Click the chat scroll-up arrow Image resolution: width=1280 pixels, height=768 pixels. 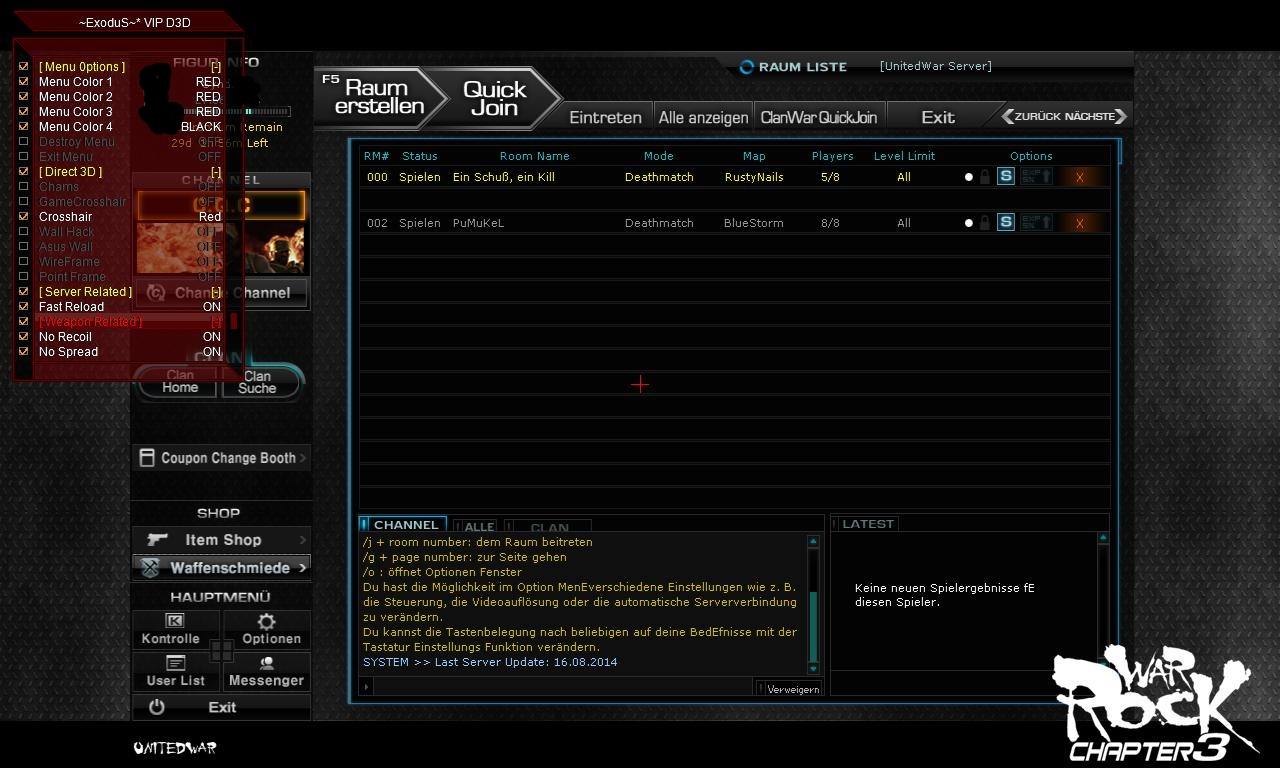[x=813, y=541]
